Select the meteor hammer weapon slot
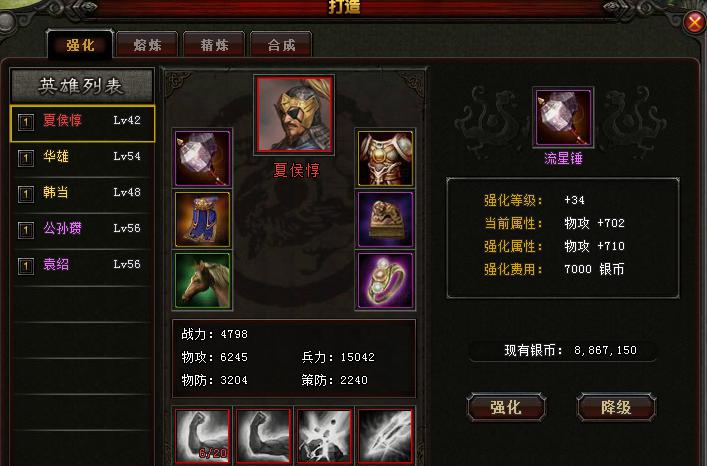The width and height of the screenshot is (707, 466). point(202,158)
